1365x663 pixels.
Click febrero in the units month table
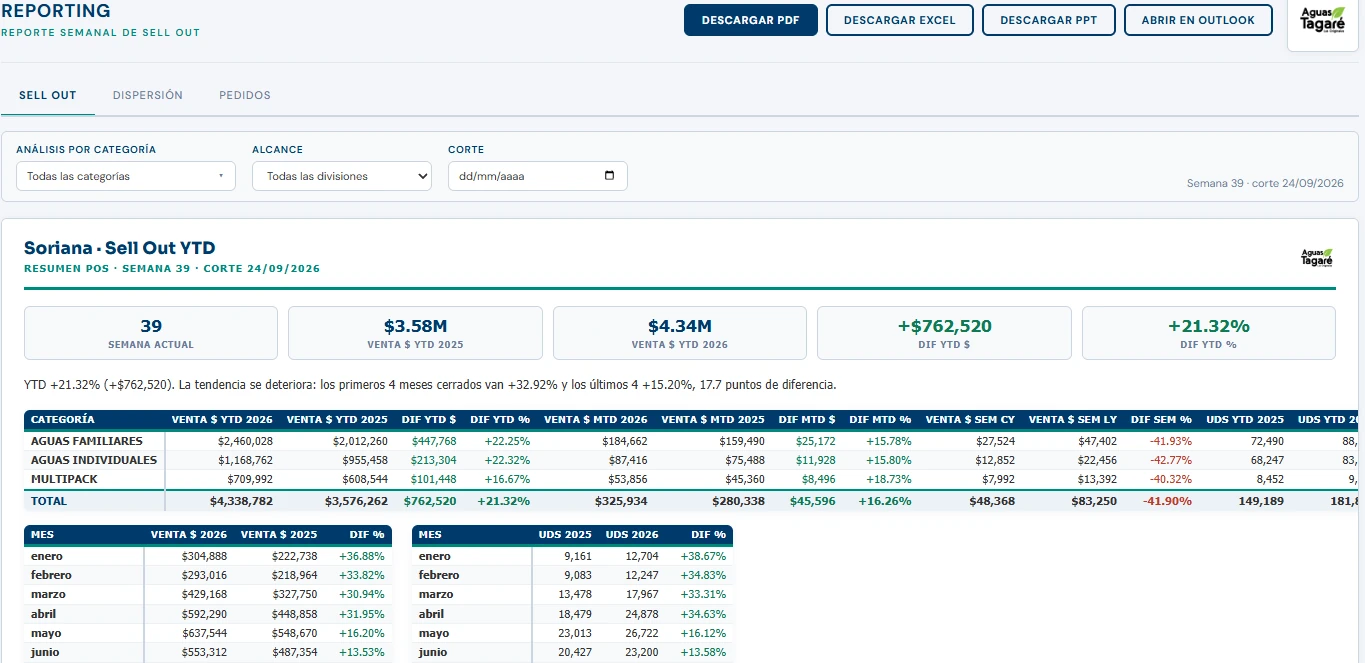pos(439,575)
